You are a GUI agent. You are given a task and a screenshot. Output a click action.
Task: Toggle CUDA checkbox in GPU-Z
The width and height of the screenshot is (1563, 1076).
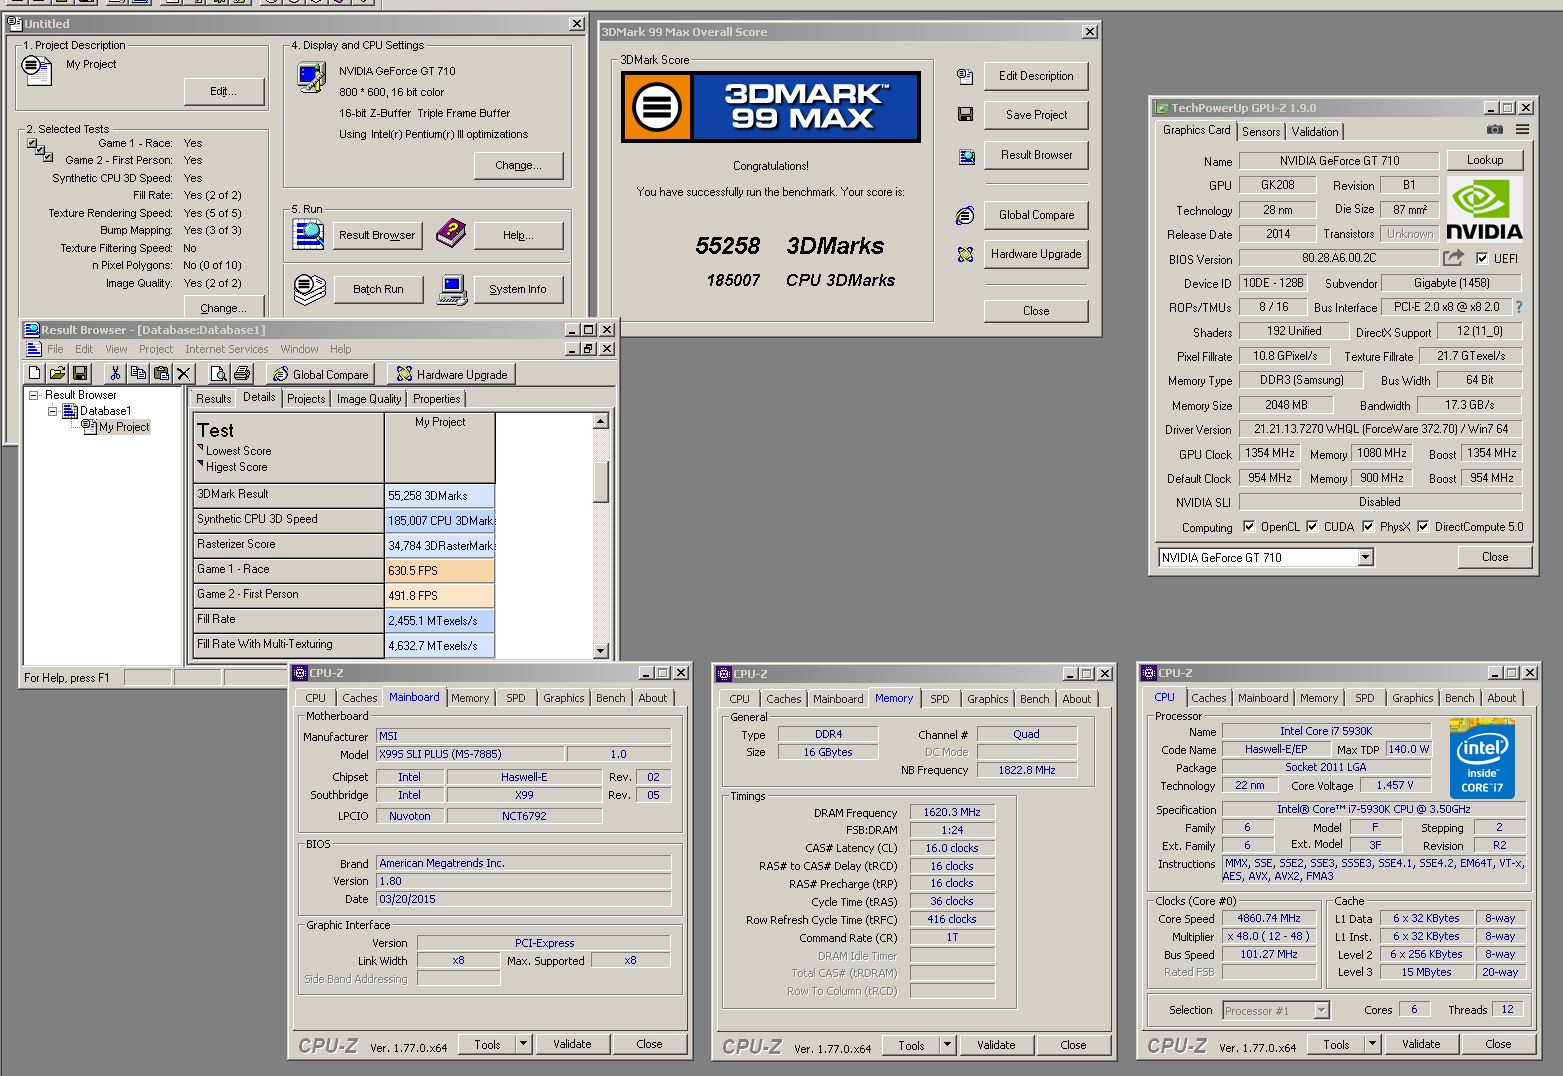1312,526
